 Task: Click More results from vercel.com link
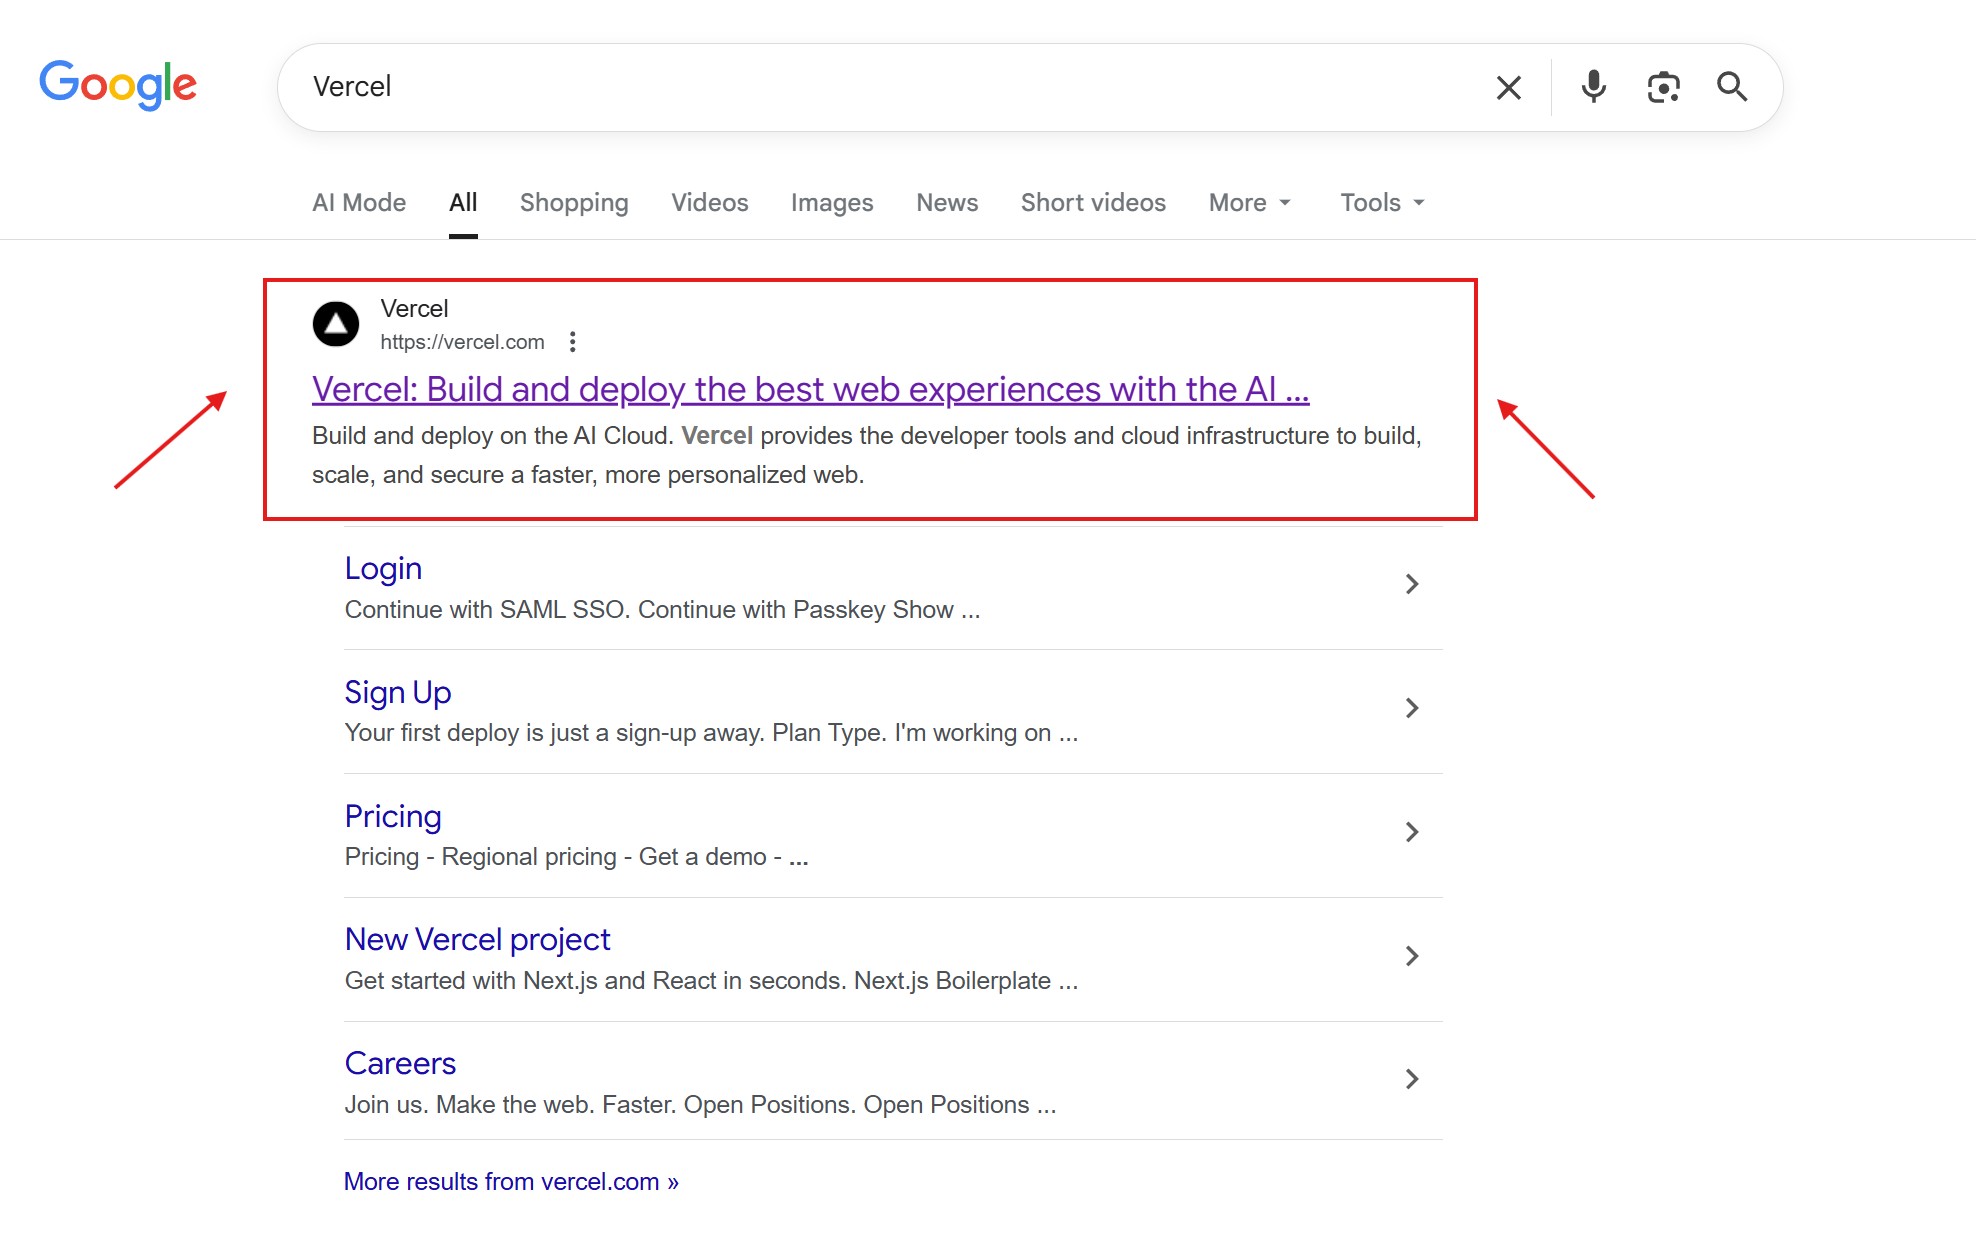511,1181
